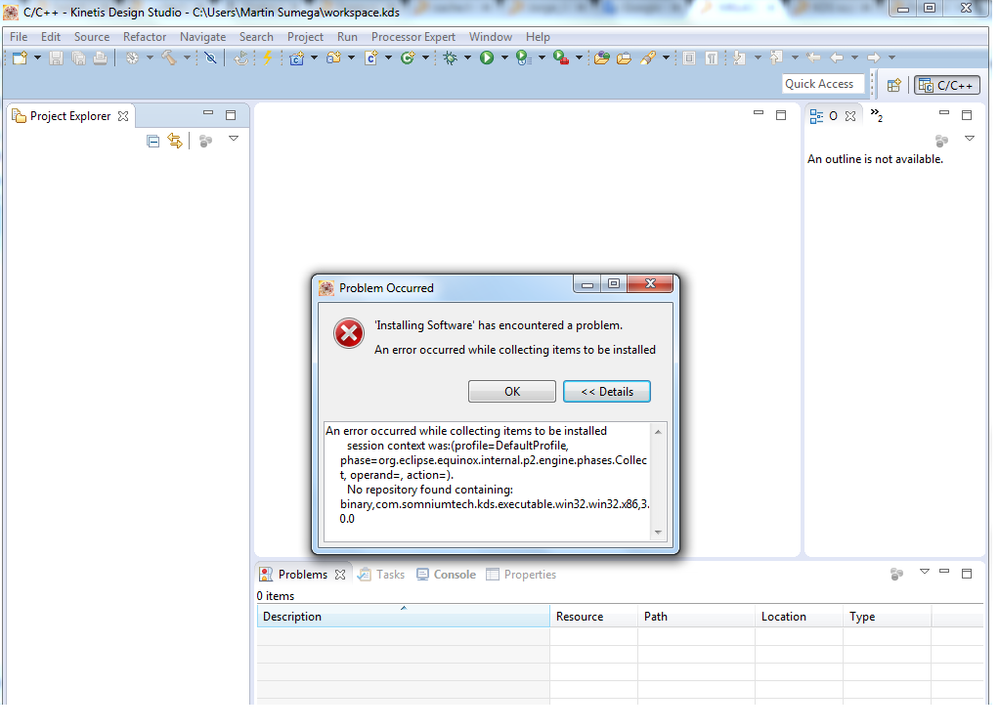Toggle Block Selection mode icon
The image size is (999, 725).
click(x=689, y=58)
